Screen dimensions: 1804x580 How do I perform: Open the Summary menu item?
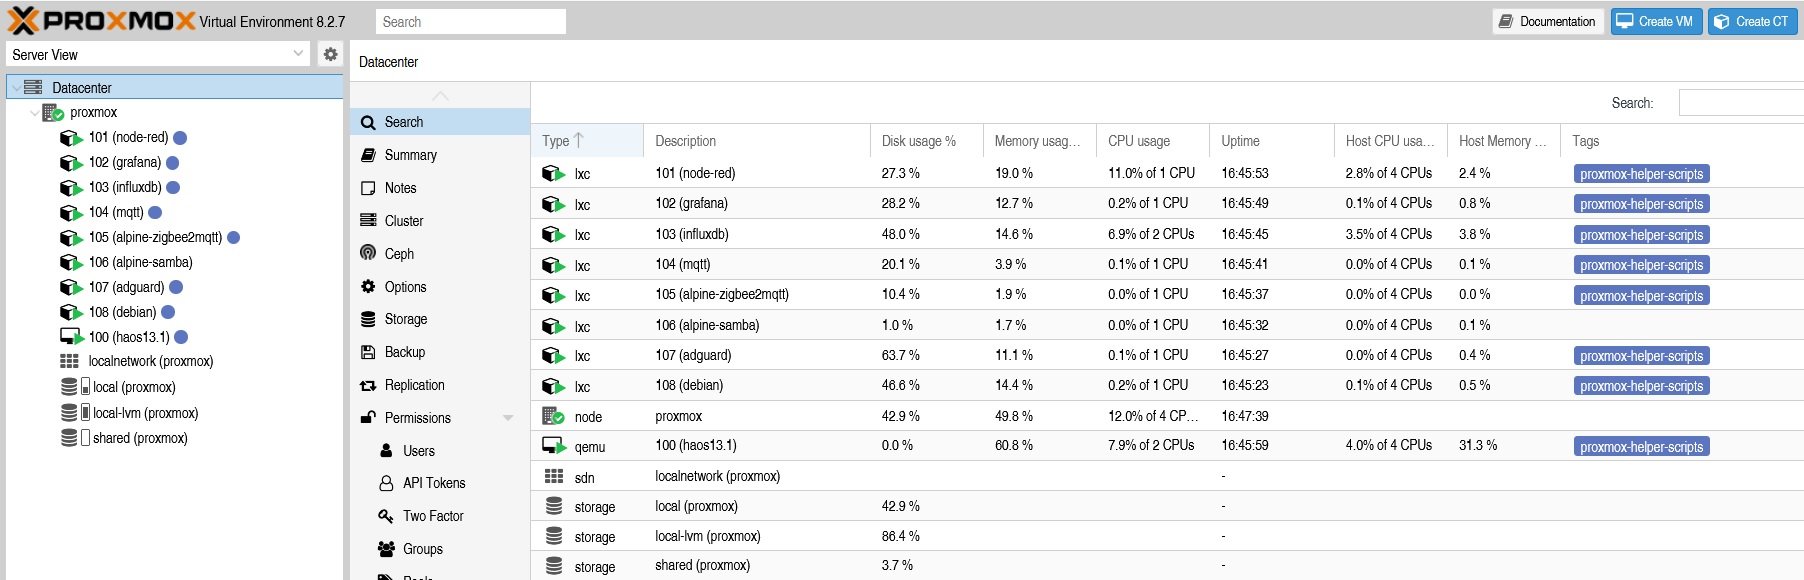pos(410,155)
